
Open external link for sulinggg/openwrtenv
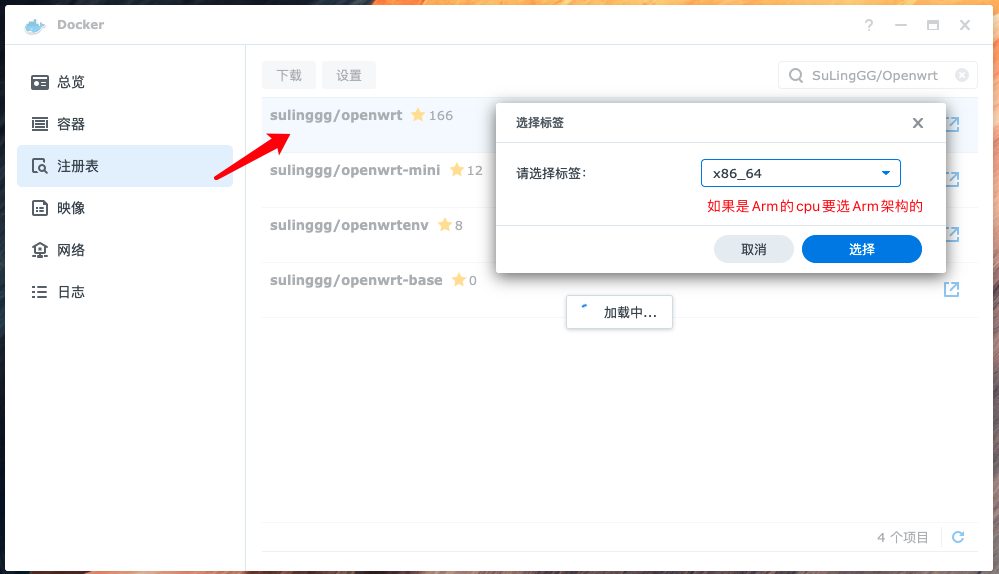(x=953, y=234)
